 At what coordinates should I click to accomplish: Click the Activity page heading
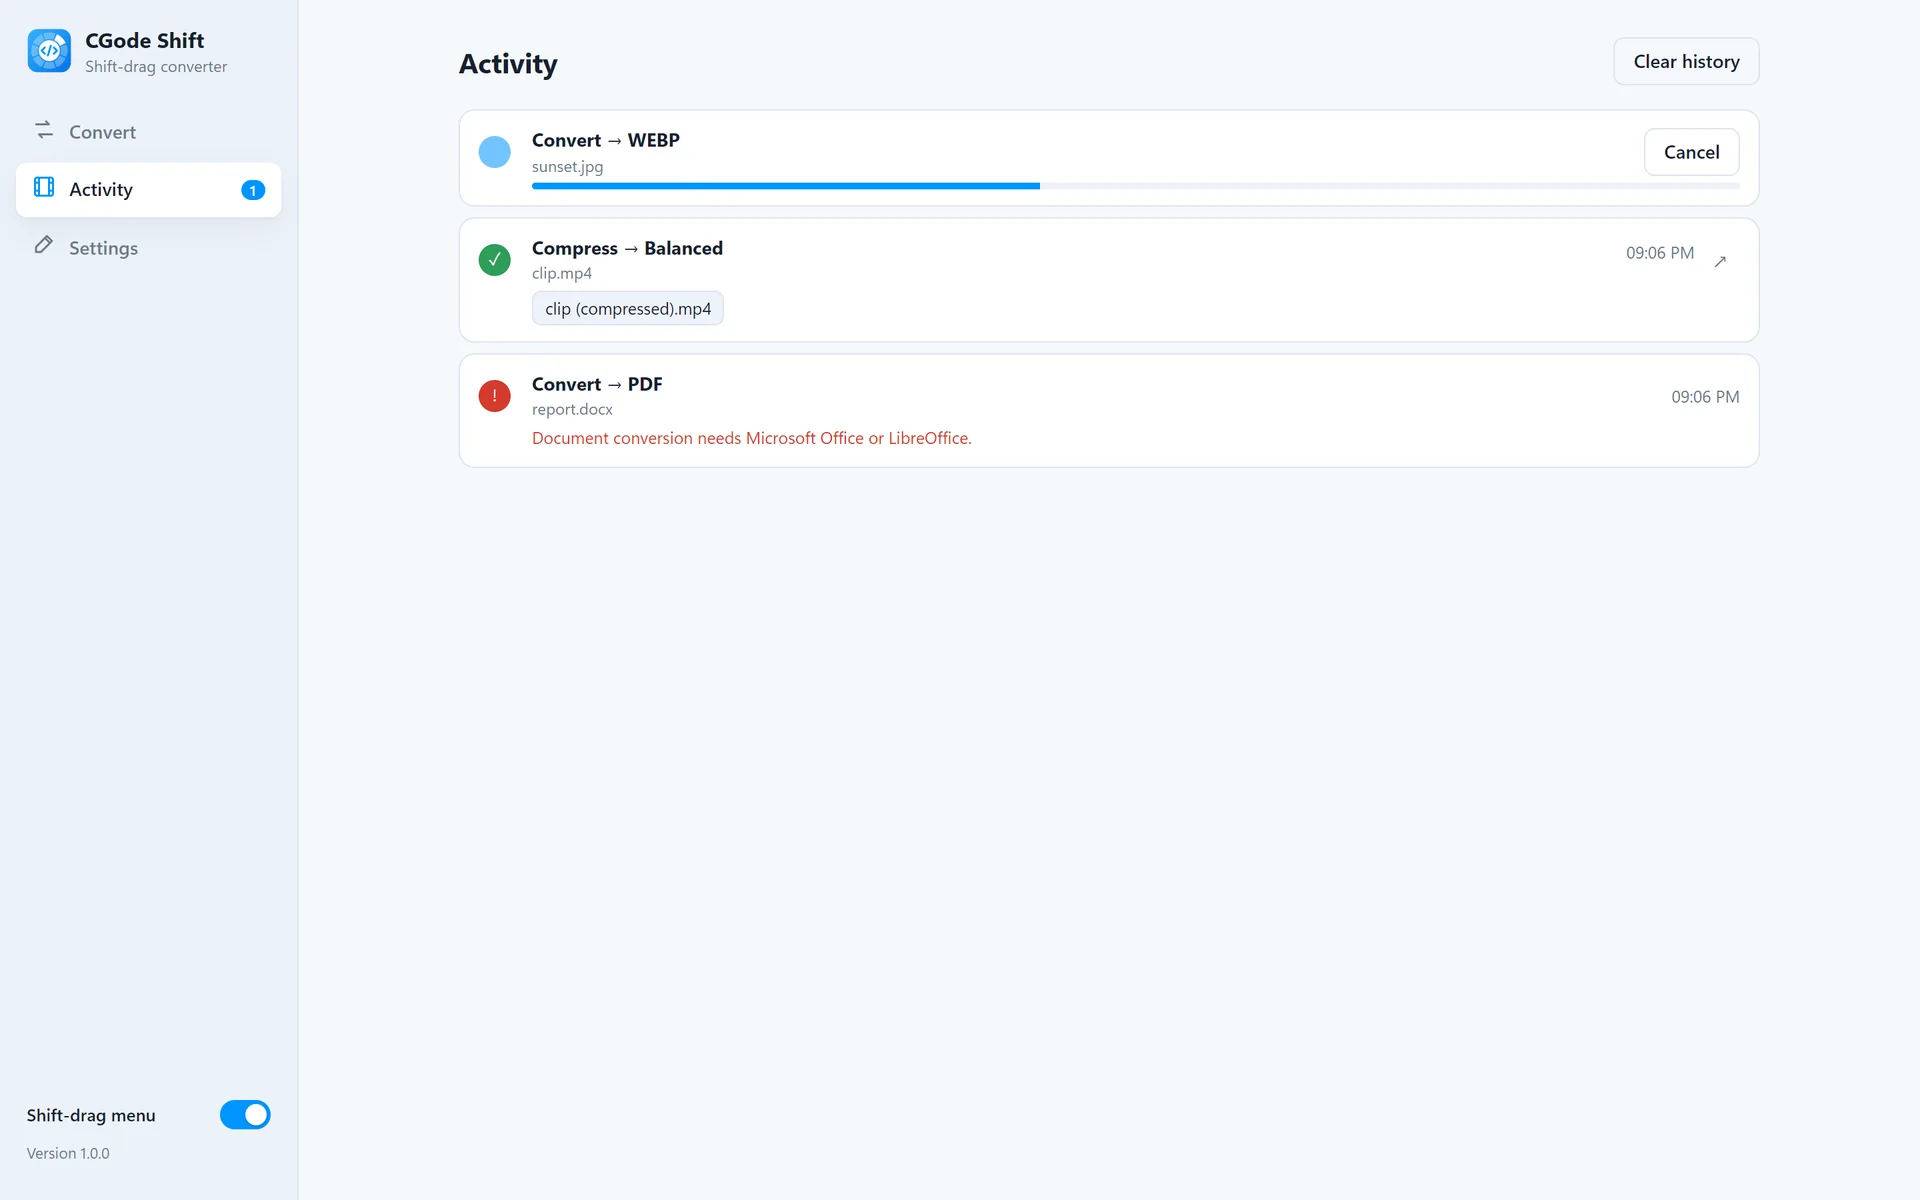(508, 64)
